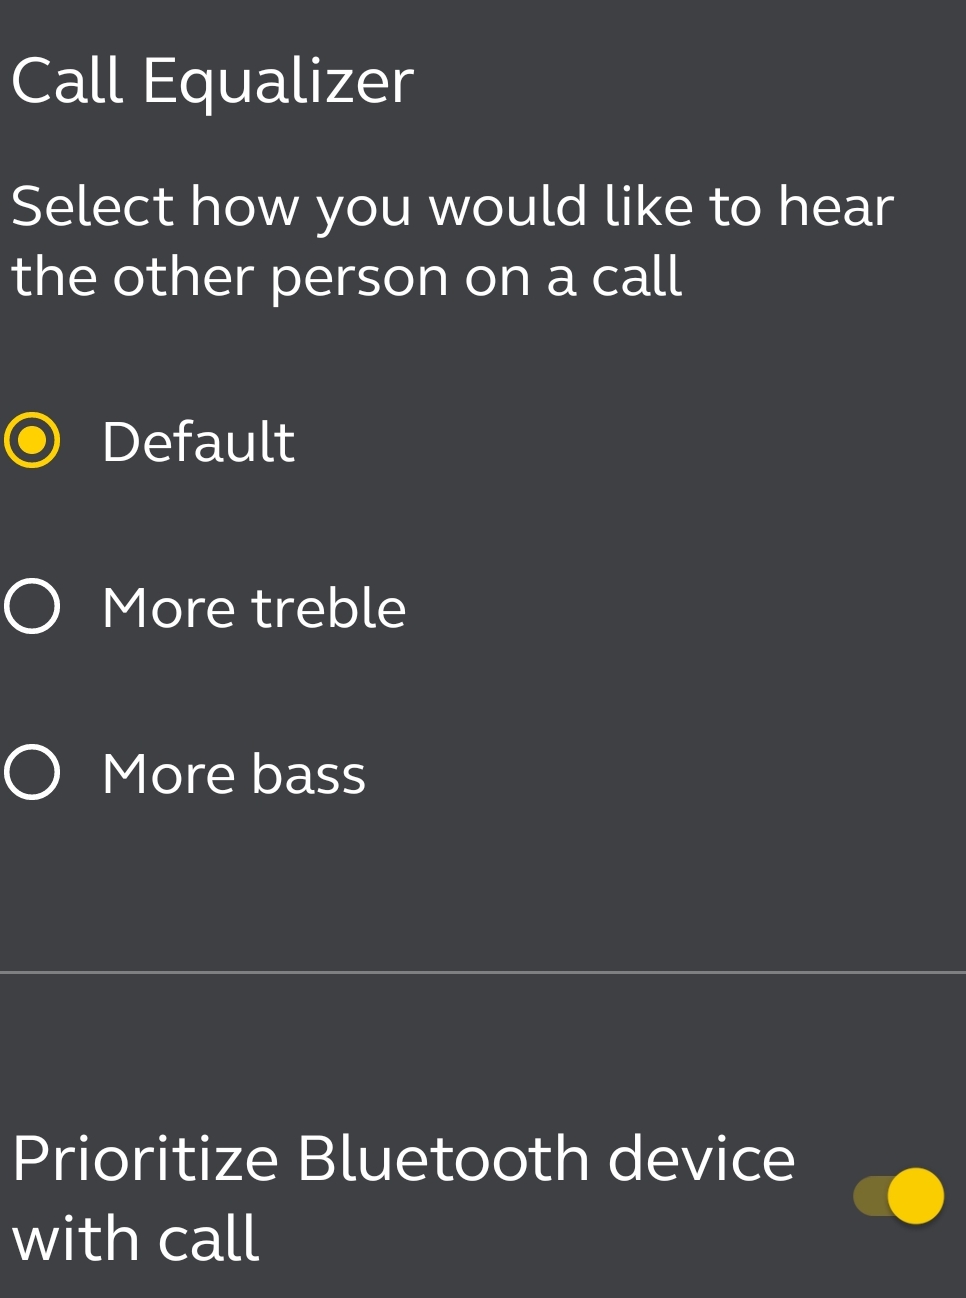Click the yellow toggle knob
The height and width of the screenshot is (1298, 966).
[x=915, y=1196]
